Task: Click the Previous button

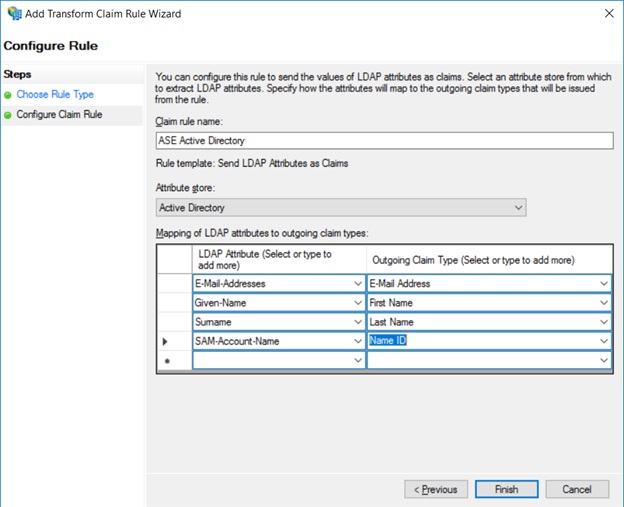Action: (x=436, y=490)
